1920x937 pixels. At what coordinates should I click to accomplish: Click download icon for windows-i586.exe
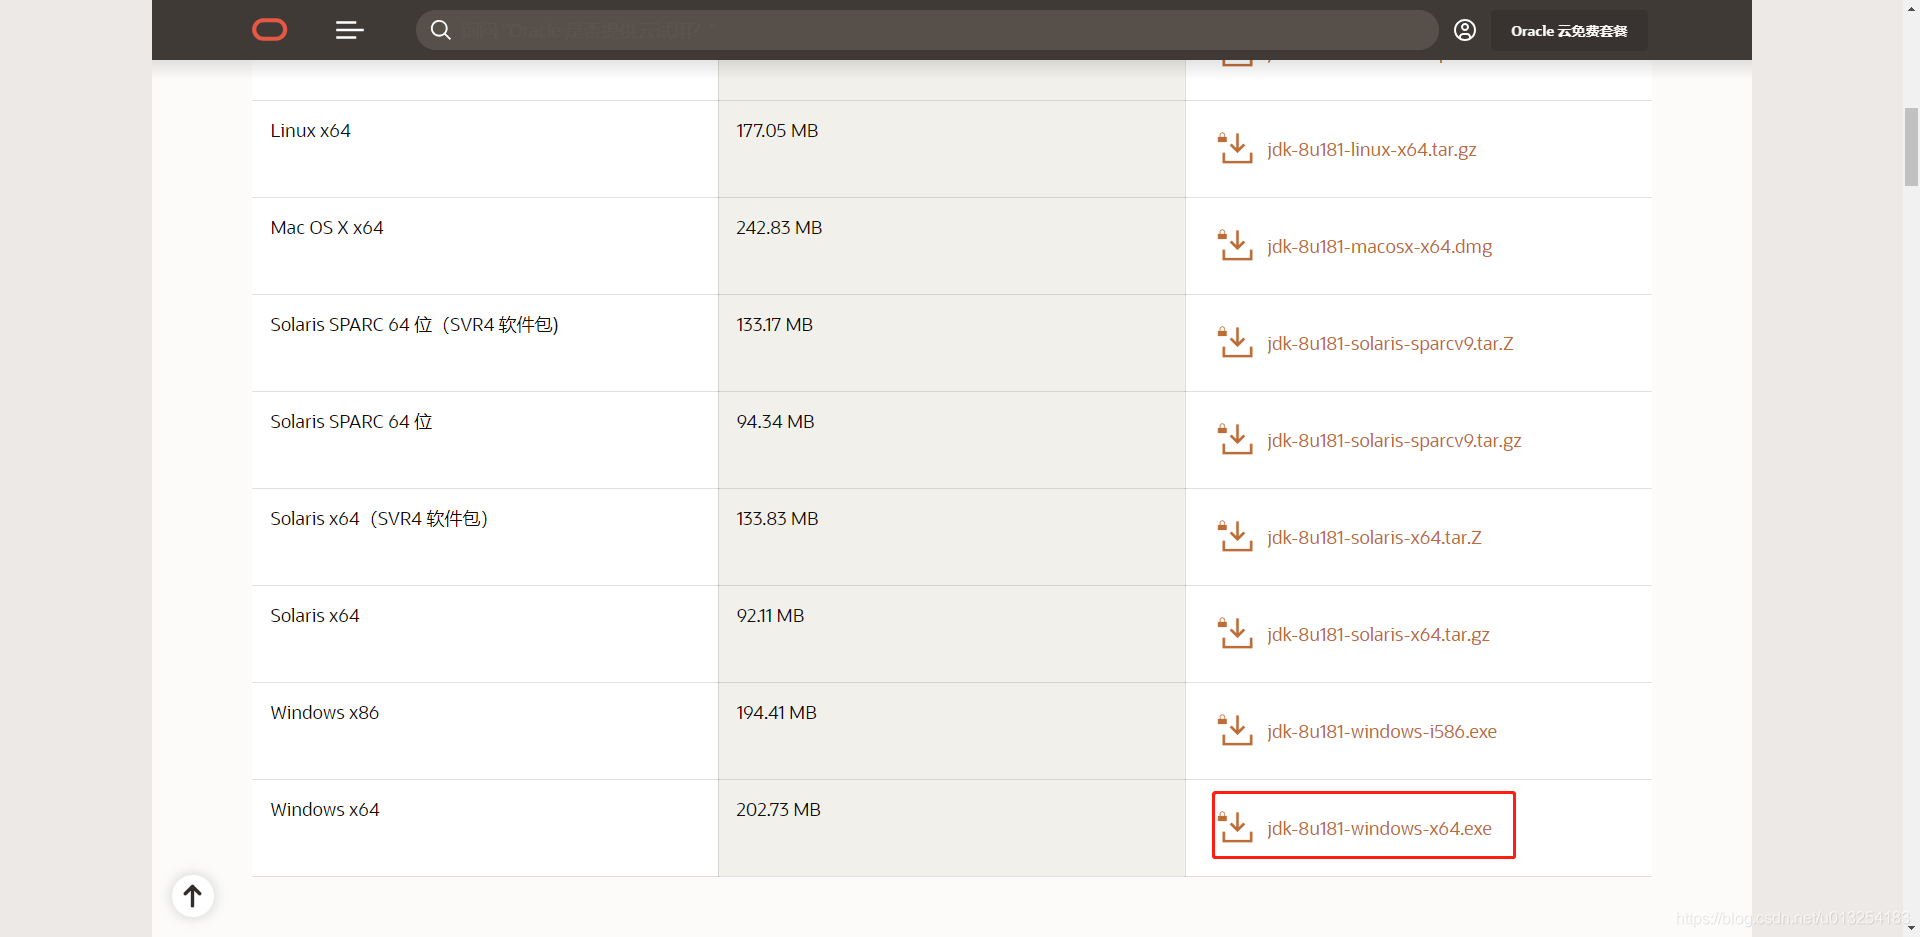[1235, 730]
